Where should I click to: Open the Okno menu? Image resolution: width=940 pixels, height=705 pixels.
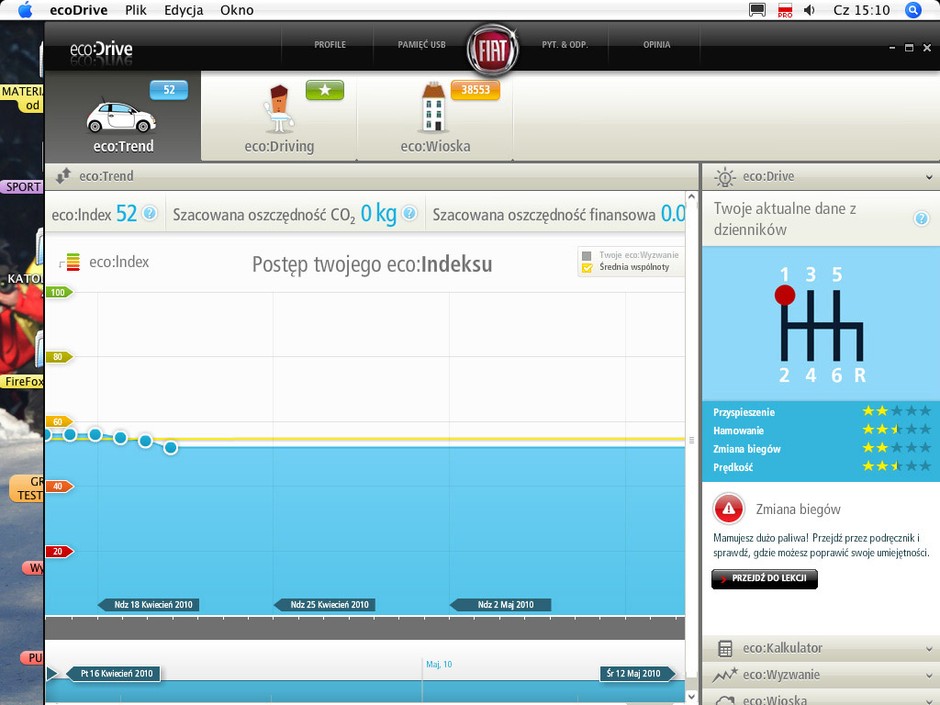(x=237, y=10)
